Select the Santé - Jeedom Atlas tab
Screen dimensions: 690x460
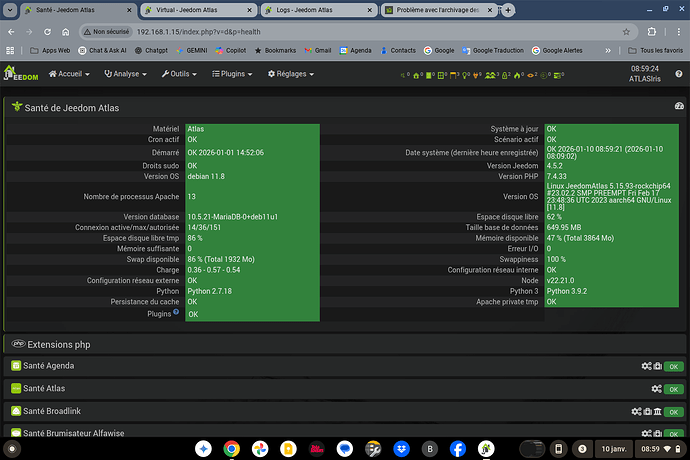pos(78,10)
